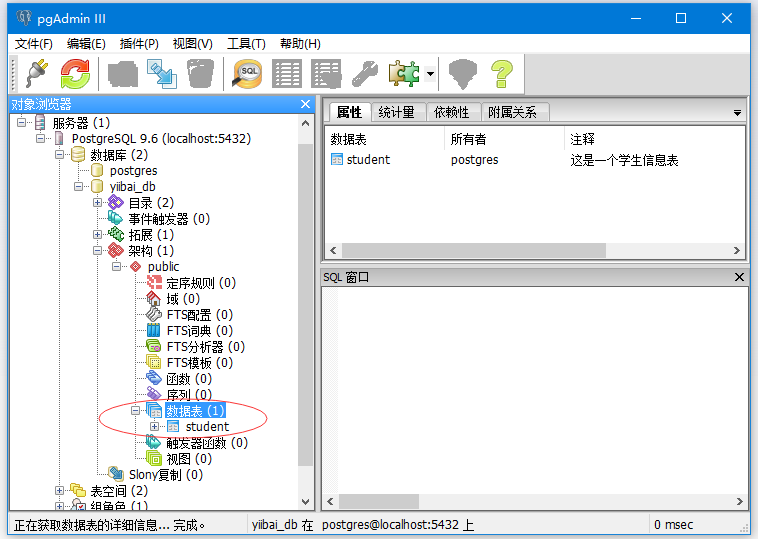The width and height of the screenshot is (758, 539).
Task: Select the student row in properties list
Action: click(368, 160)
